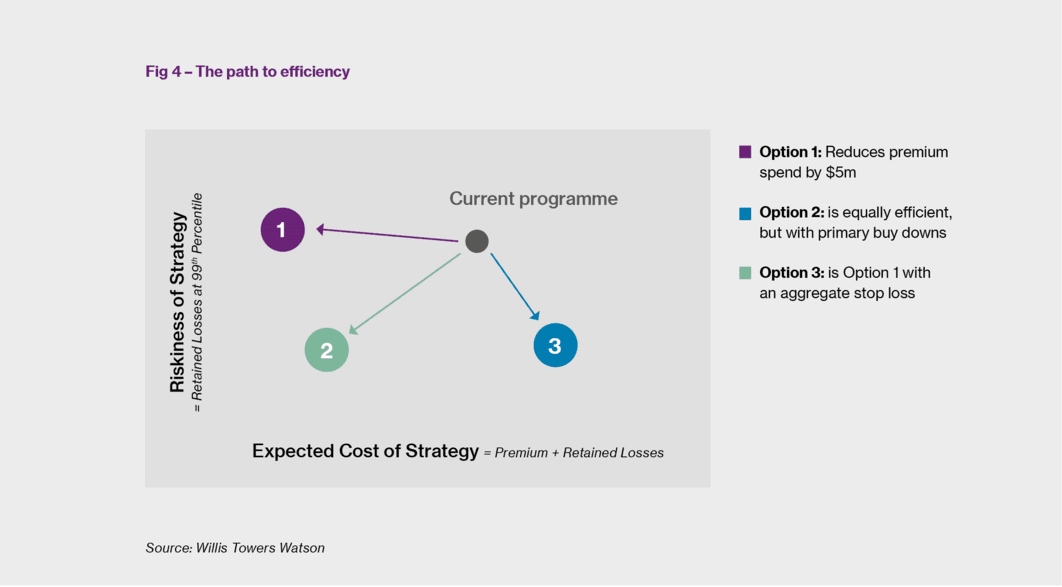This screenshot has height=587, width=1062.
Task: Click the green circle numbered 2
Action: point(326,350)
